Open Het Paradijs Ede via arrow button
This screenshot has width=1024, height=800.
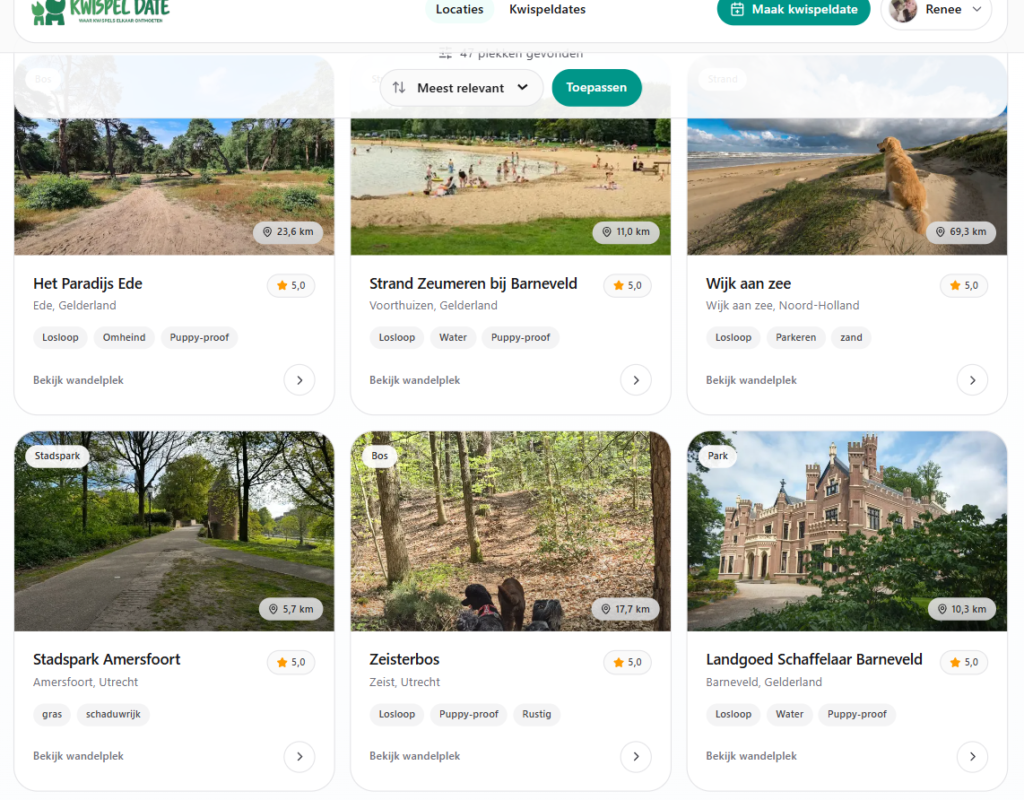(x=299, y=380)
